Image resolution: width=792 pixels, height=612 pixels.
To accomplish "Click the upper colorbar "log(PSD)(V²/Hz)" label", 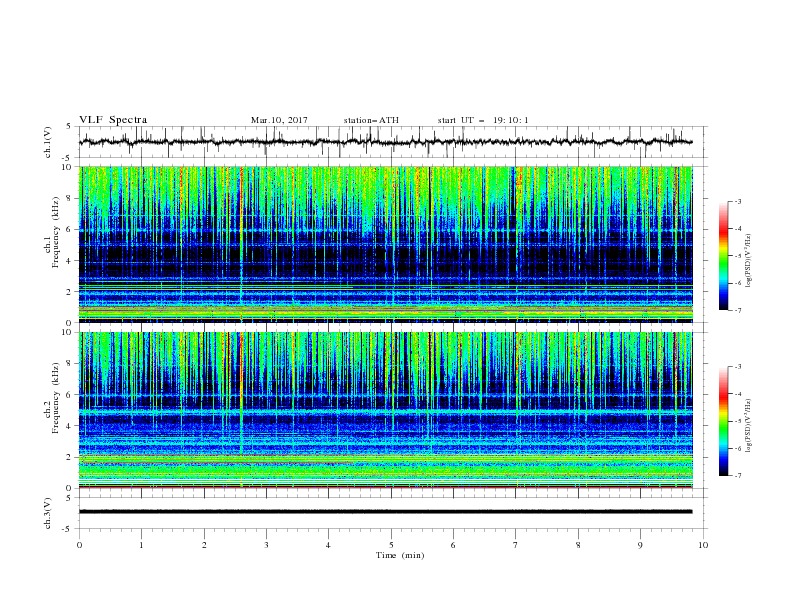I will [748, 261].
